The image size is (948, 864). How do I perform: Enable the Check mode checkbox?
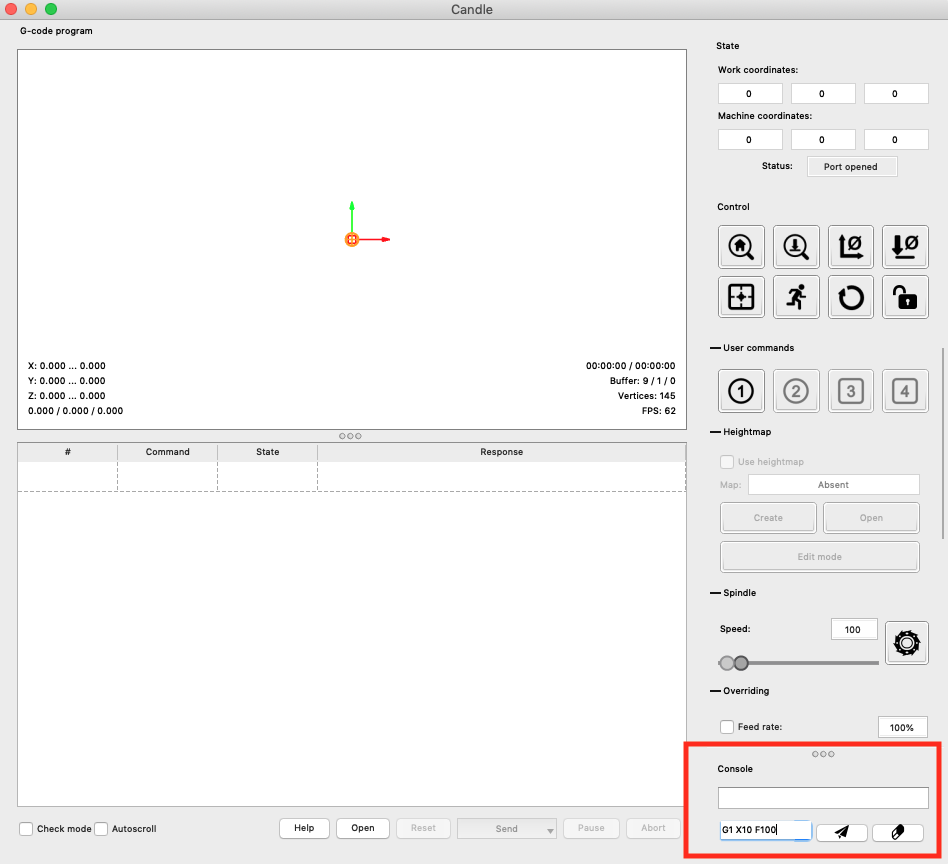(27, 828)
